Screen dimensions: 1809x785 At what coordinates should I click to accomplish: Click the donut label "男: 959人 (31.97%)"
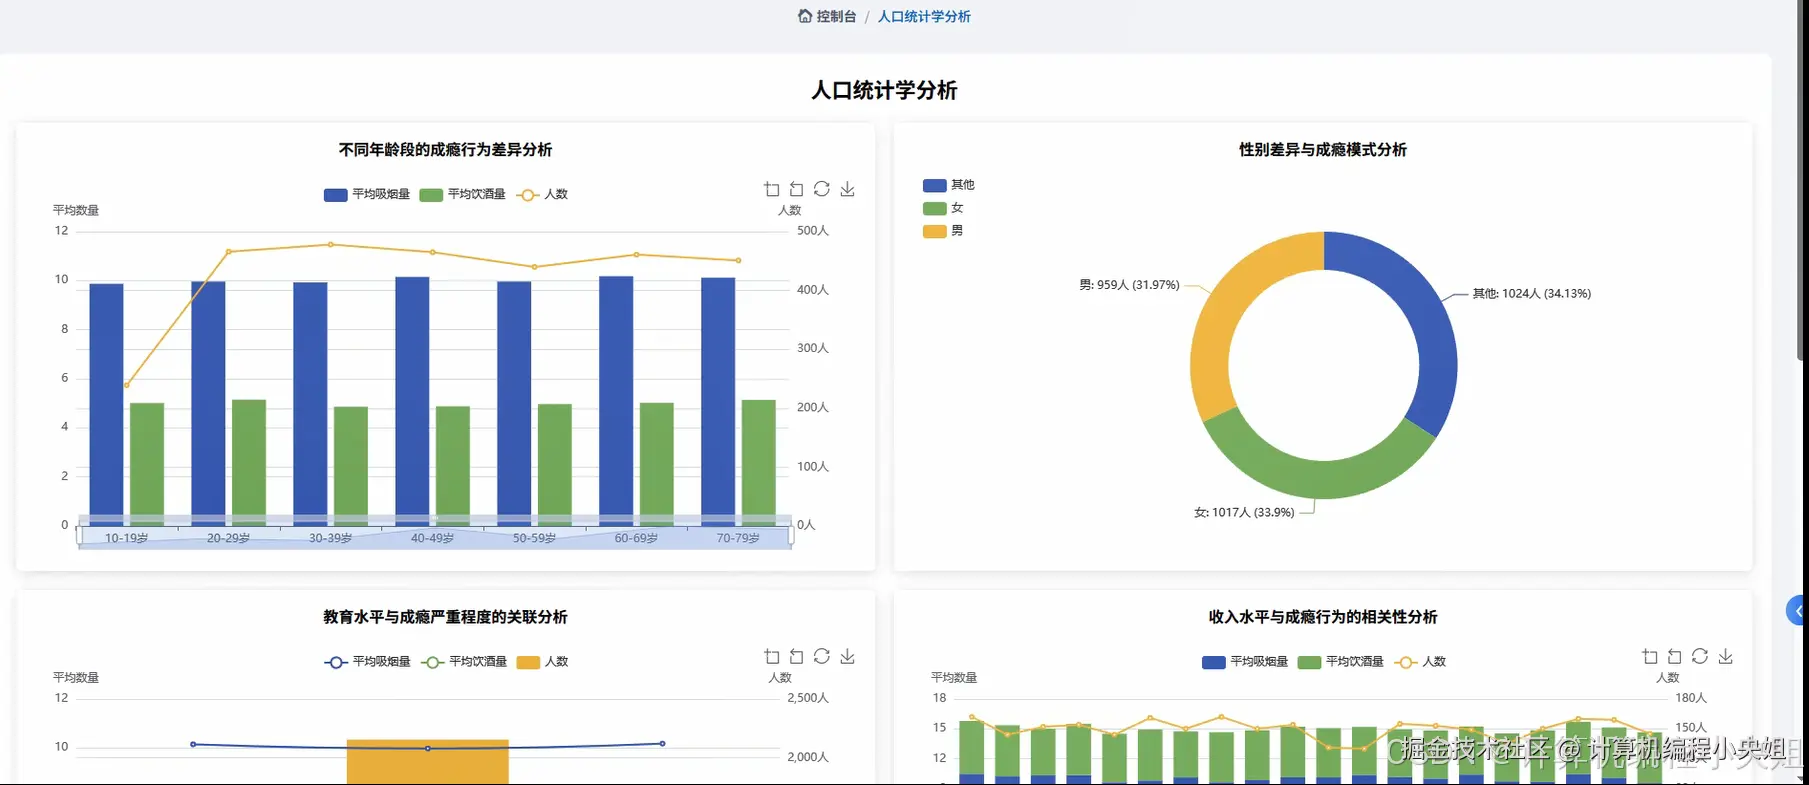1129,285
